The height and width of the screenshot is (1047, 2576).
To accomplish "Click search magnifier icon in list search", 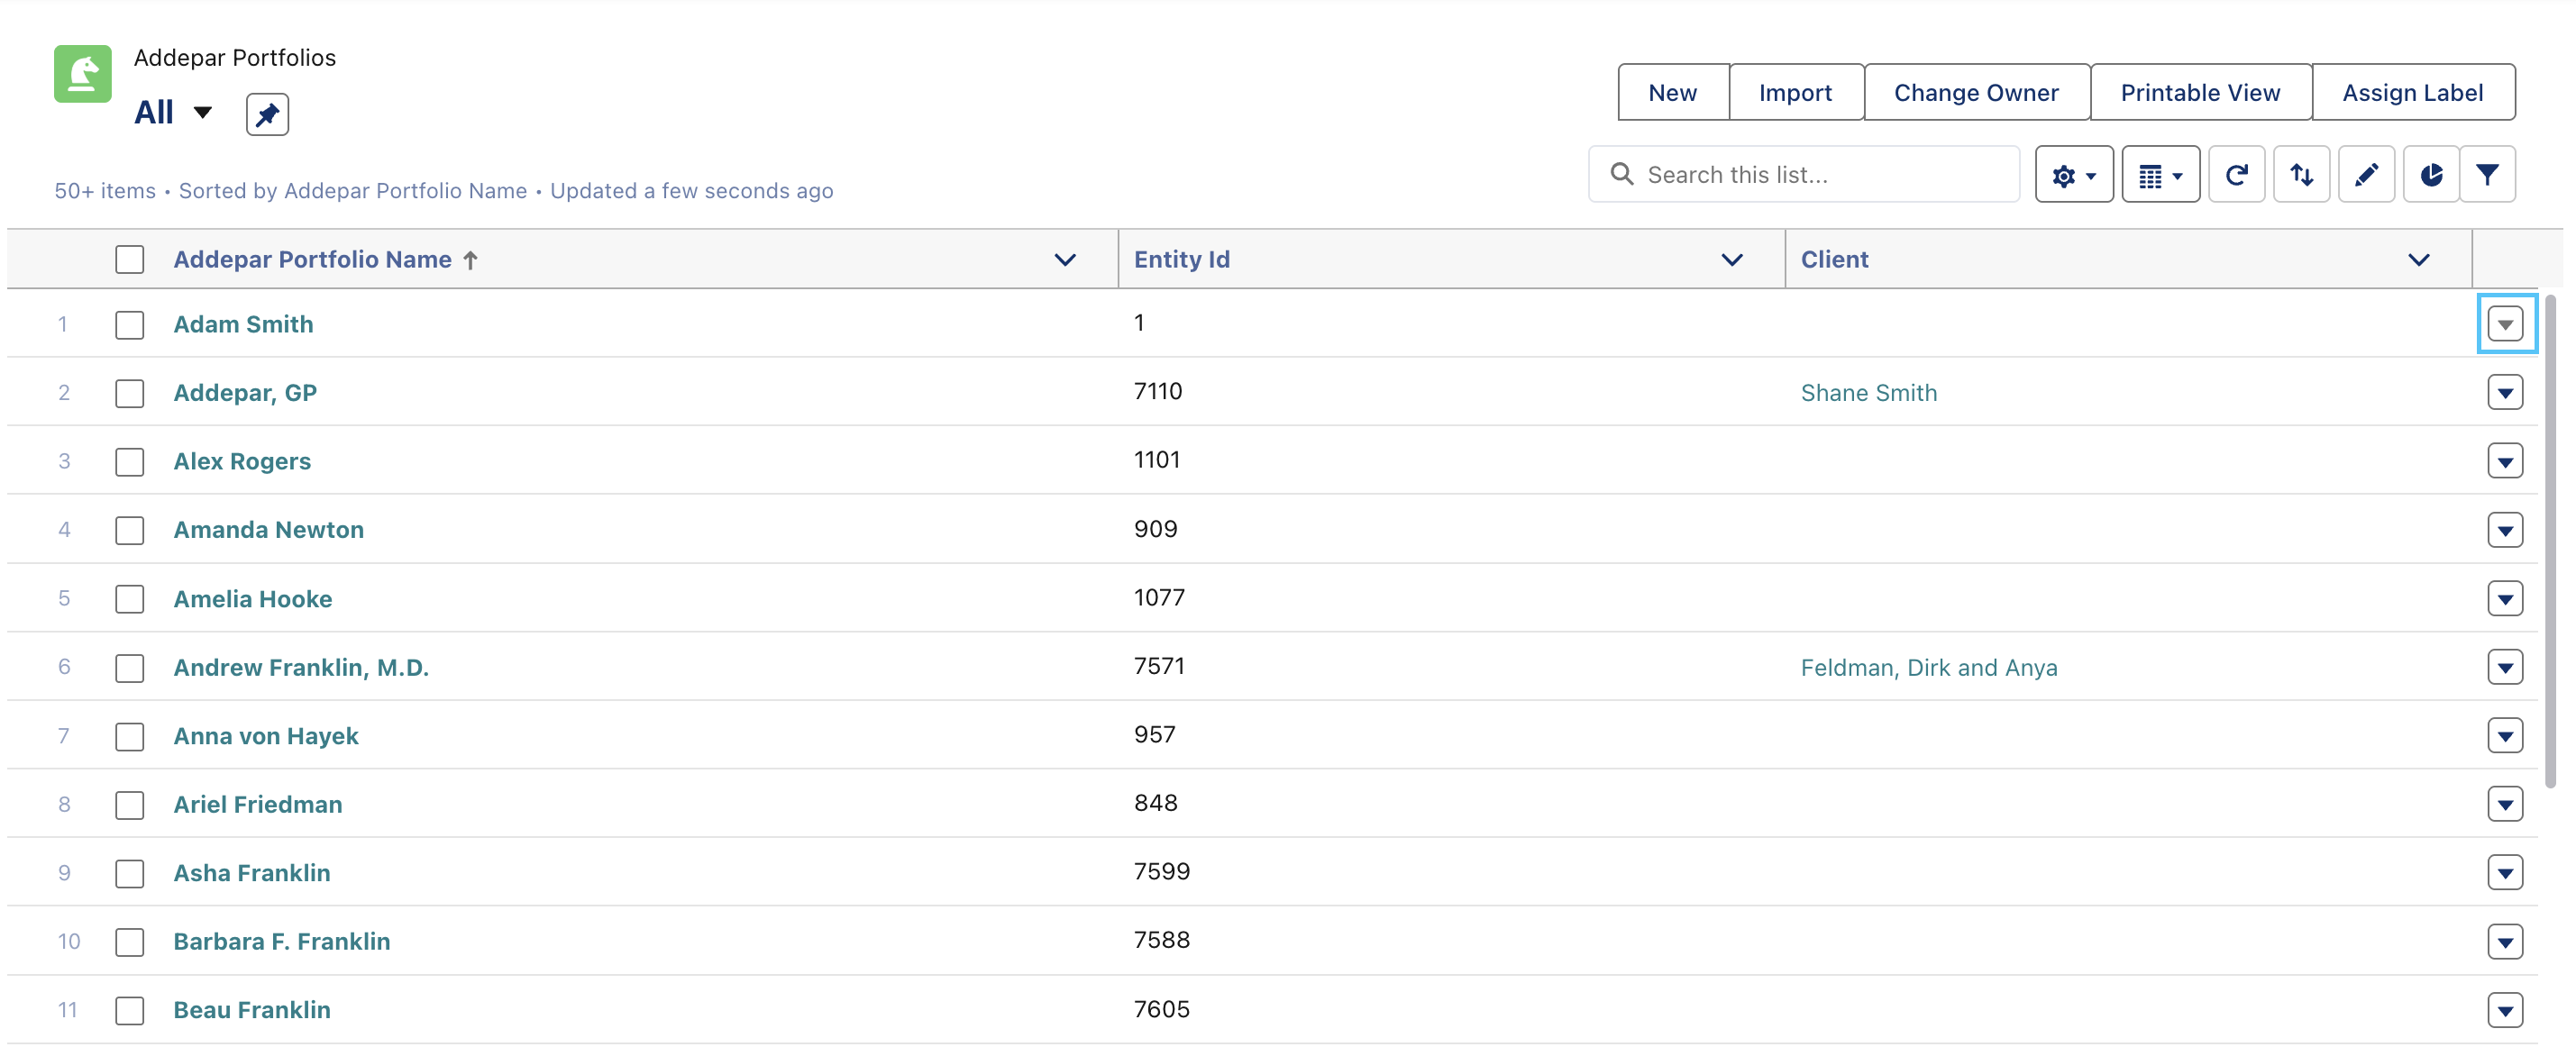I will click(1622, 175).
